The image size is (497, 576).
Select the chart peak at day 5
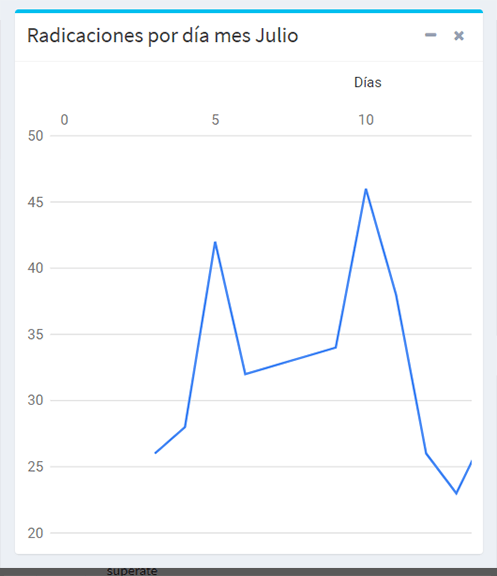click(215, 242)
